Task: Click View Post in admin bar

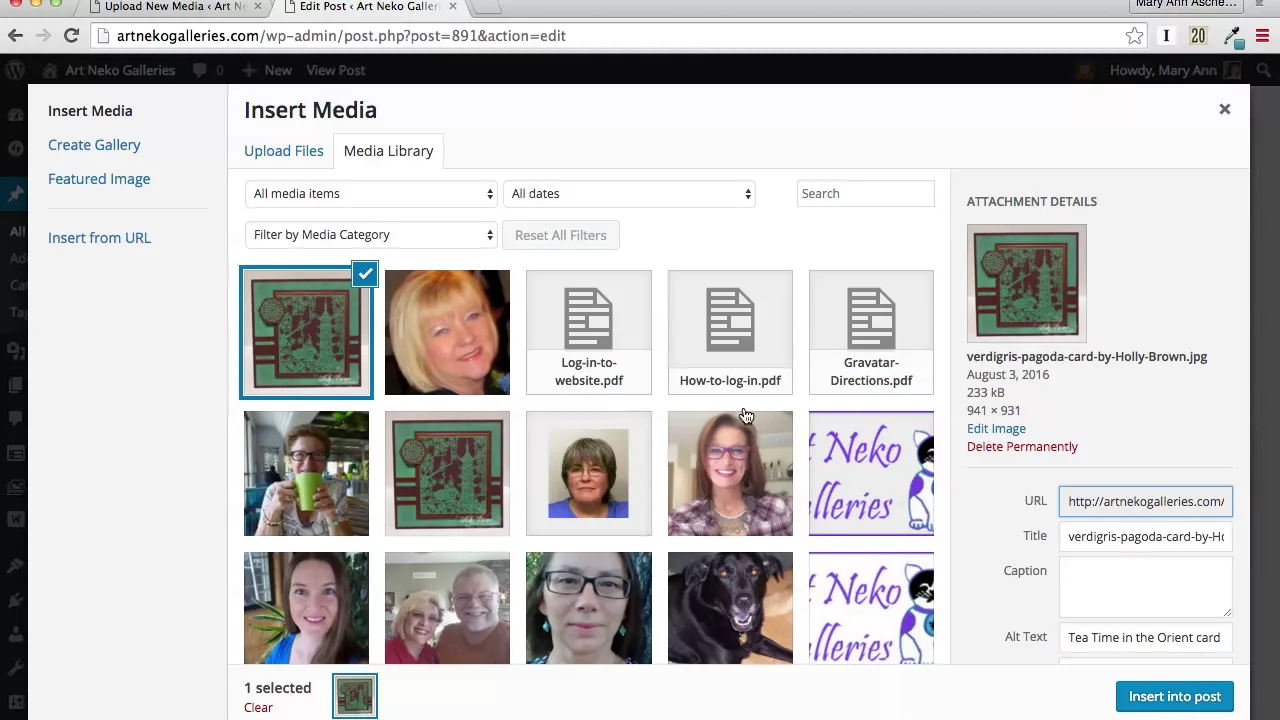Action: pos(335,70)
